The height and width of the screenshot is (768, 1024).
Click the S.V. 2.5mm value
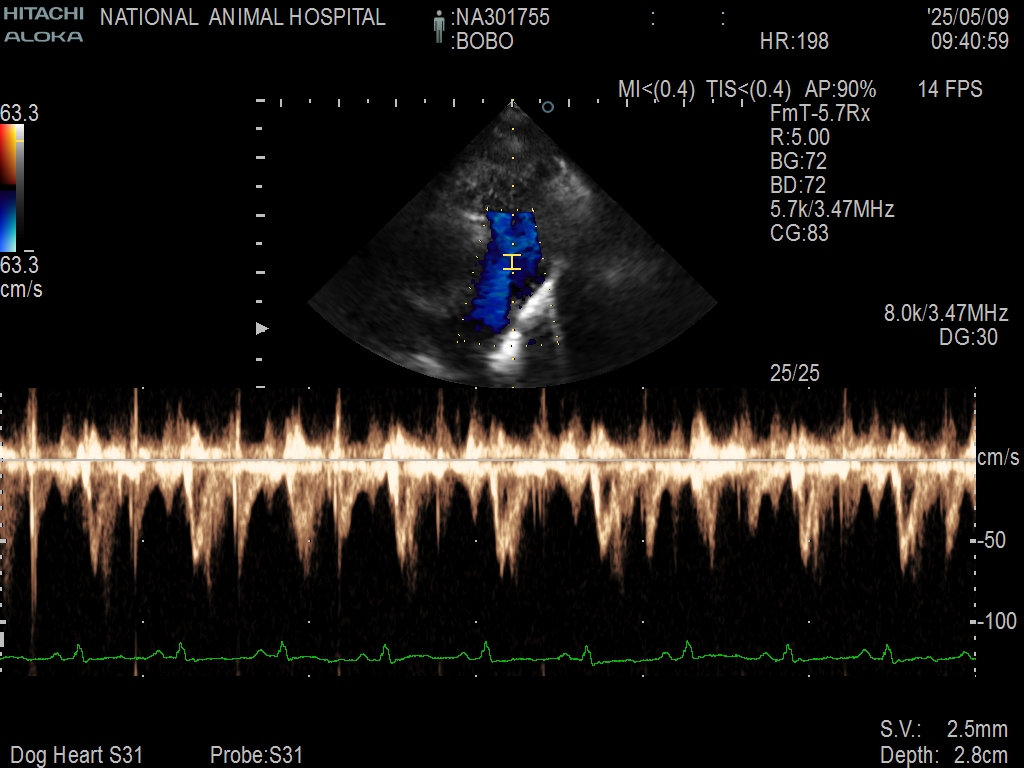point(944,729)
